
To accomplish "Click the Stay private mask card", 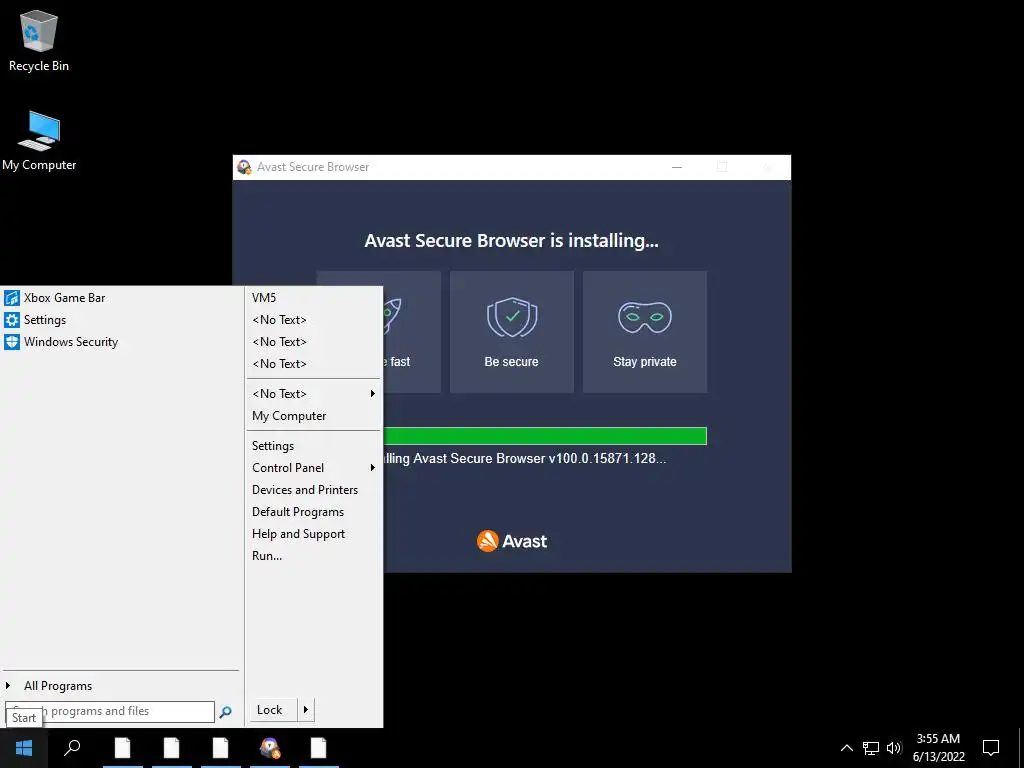I will pyautogui.click(x=645, y=332).
